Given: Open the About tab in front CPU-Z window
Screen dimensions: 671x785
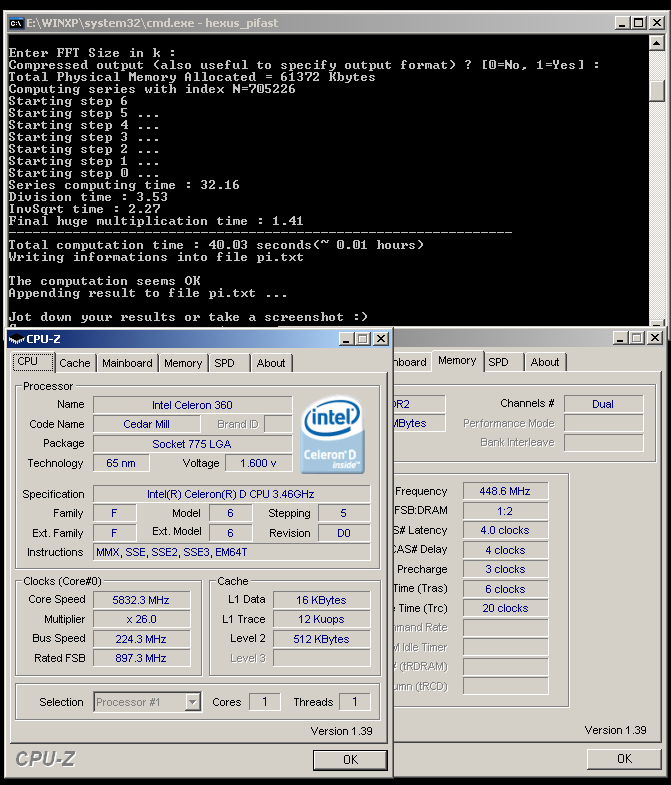Looking at the screenshot, I should pos(271,363).
